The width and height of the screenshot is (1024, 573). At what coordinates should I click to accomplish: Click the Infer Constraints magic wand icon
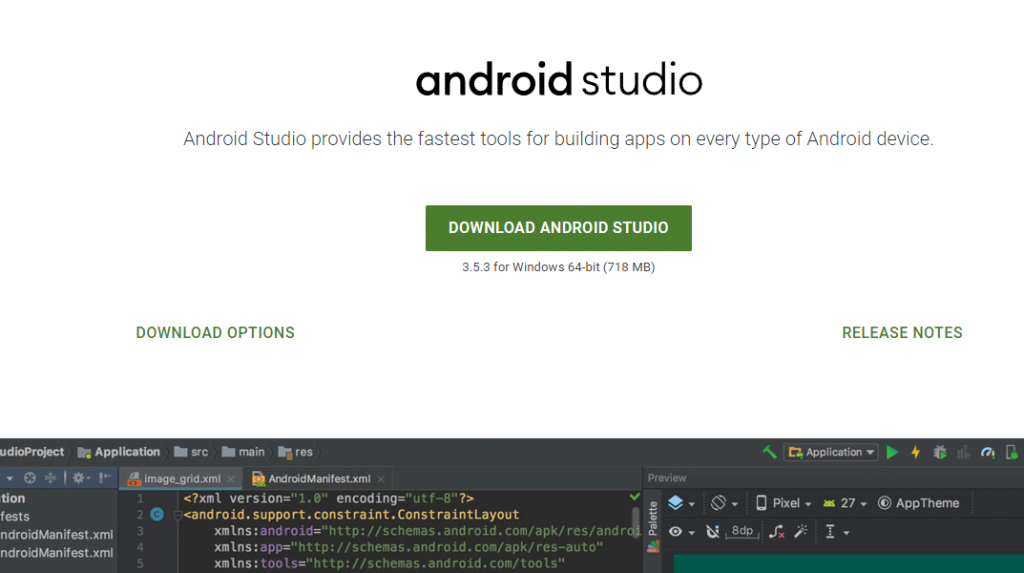pos(801,532)
